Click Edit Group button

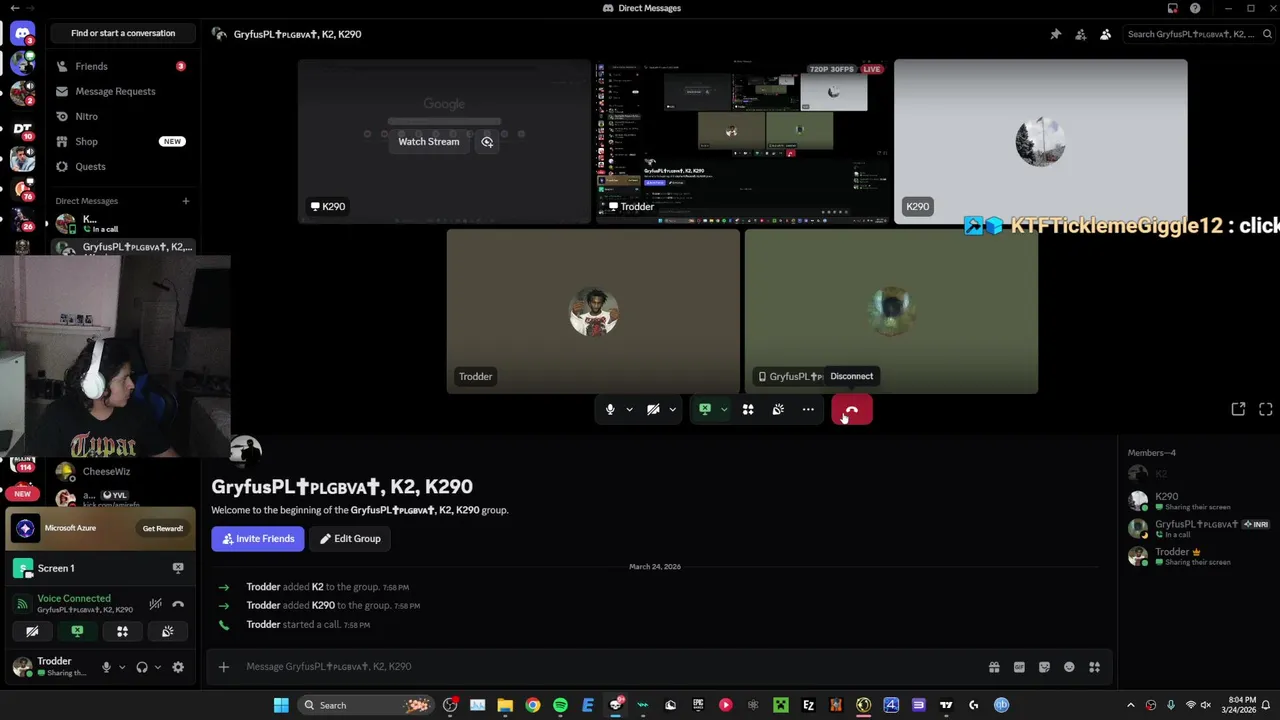(x=350, y=539)
